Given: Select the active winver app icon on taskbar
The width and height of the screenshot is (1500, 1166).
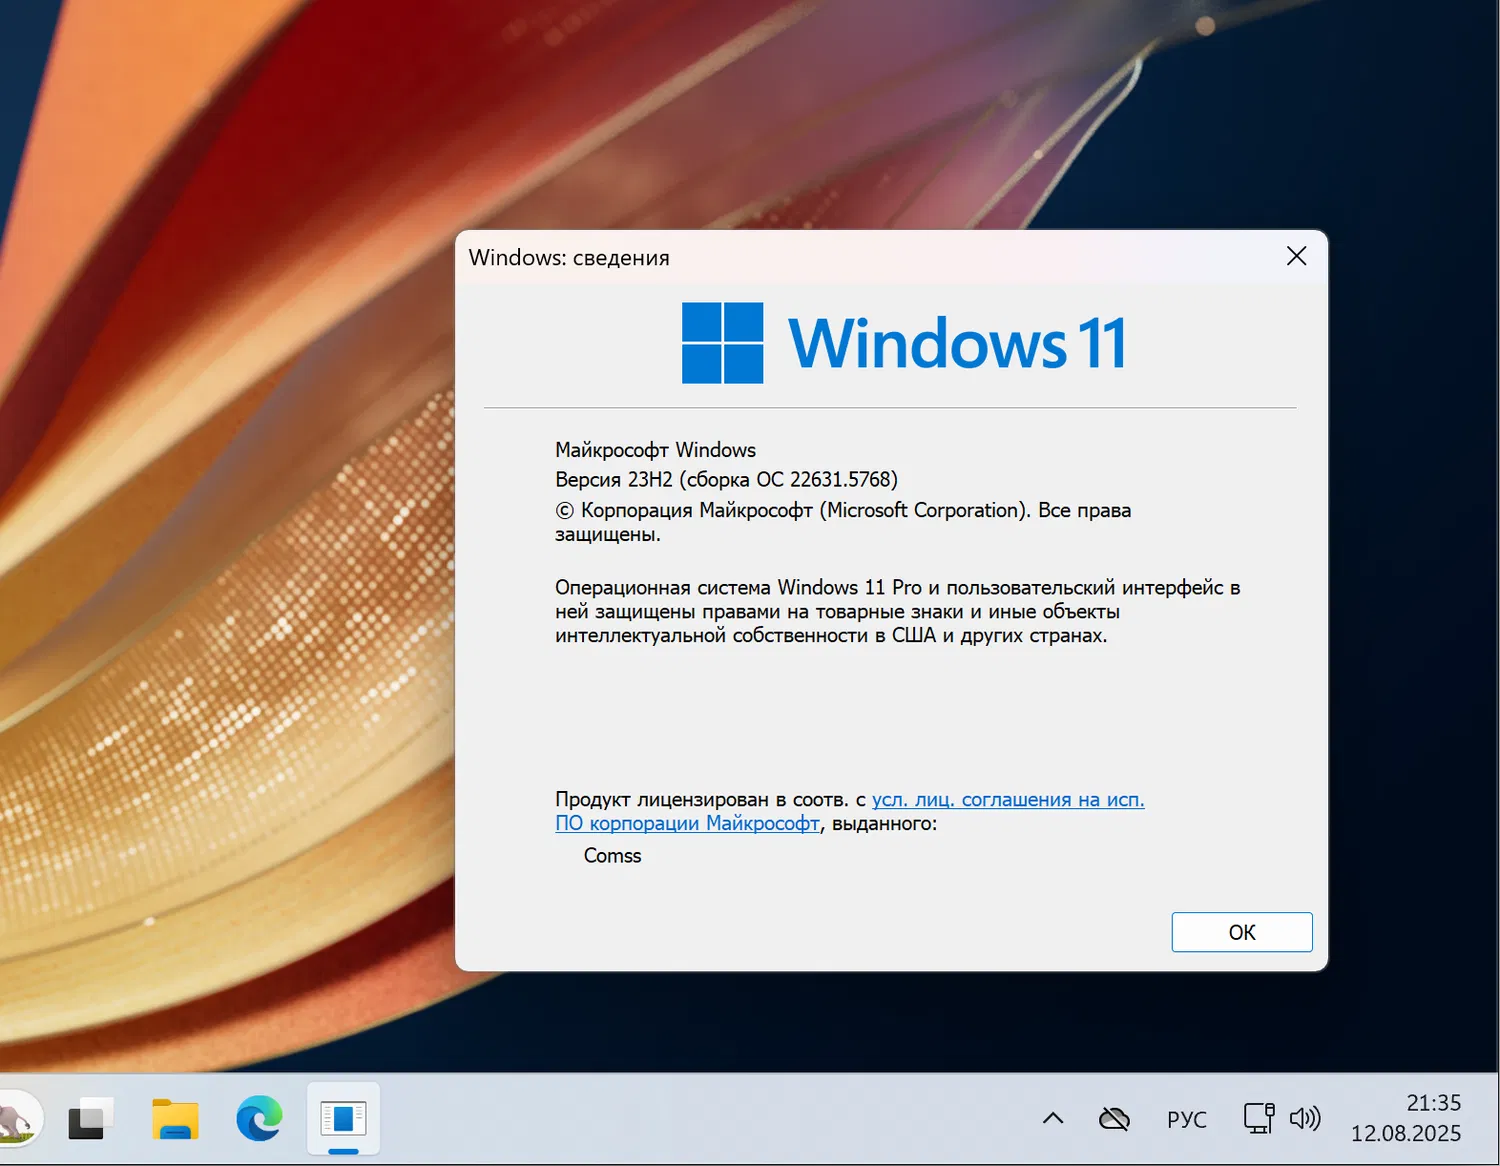Looking at the screenshot, I should point(342,1118).
